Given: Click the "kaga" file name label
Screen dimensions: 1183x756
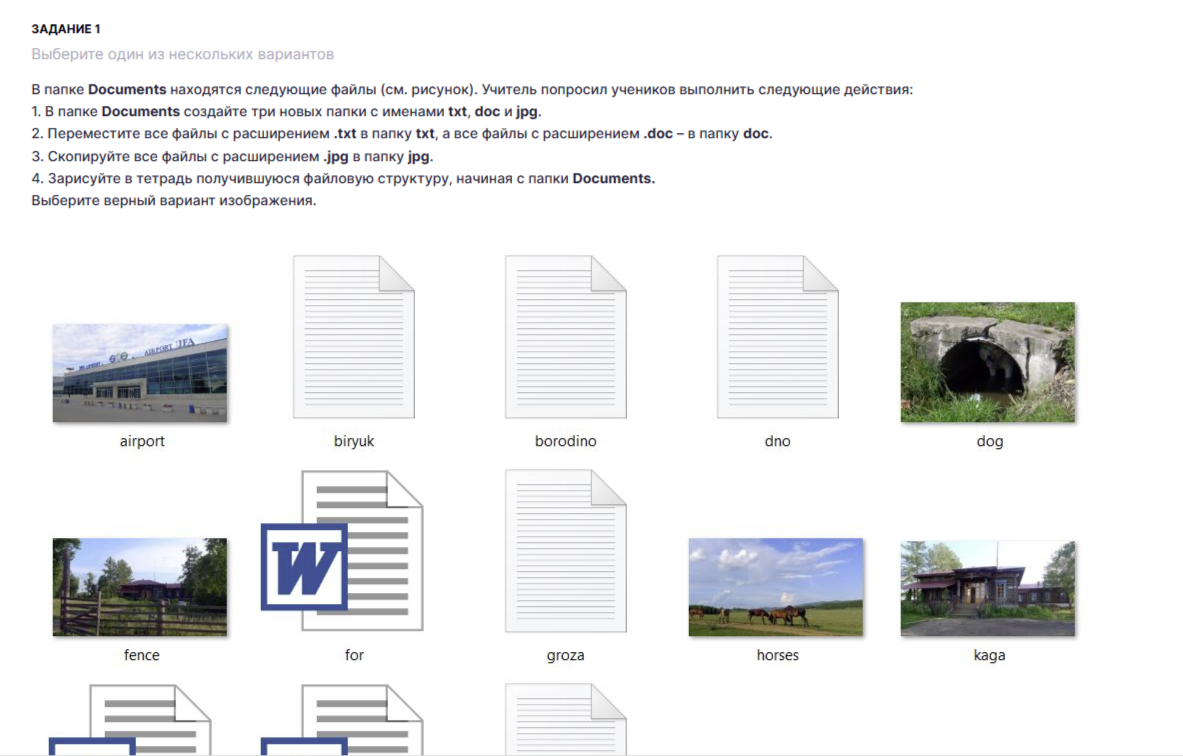Looking at the screenshot, I should (990, 656).
